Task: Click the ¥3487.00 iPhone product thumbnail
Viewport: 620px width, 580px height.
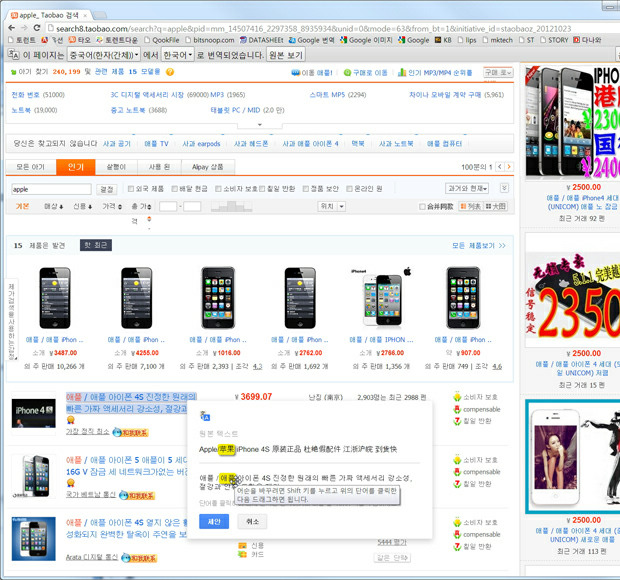Action: pyautogui.click(x=55, y=298)
